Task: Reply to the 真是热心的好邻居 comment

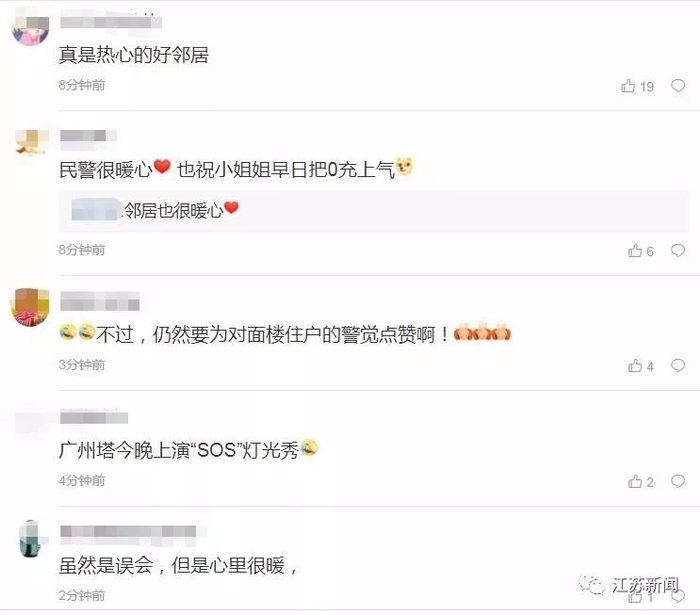Action: pyautogui.click(x=678, y=85)
